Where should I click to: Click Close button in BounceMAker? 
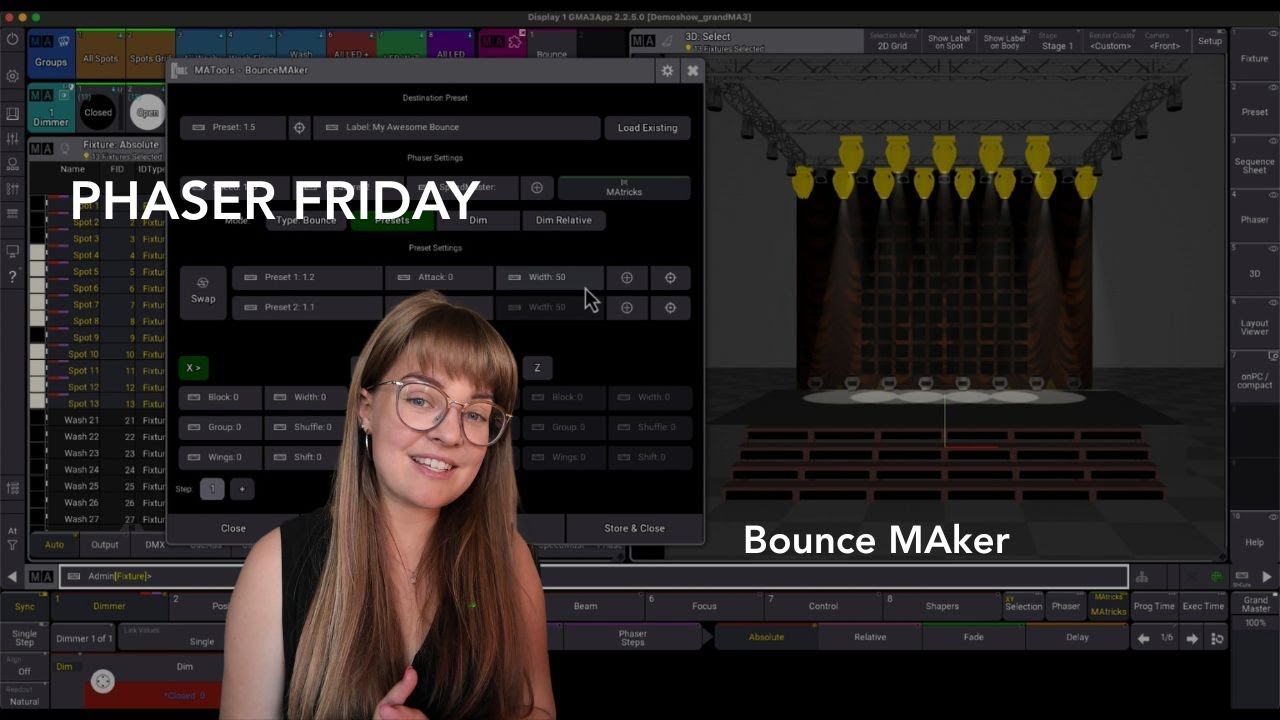pyautogui.click(x=233, y=528)
